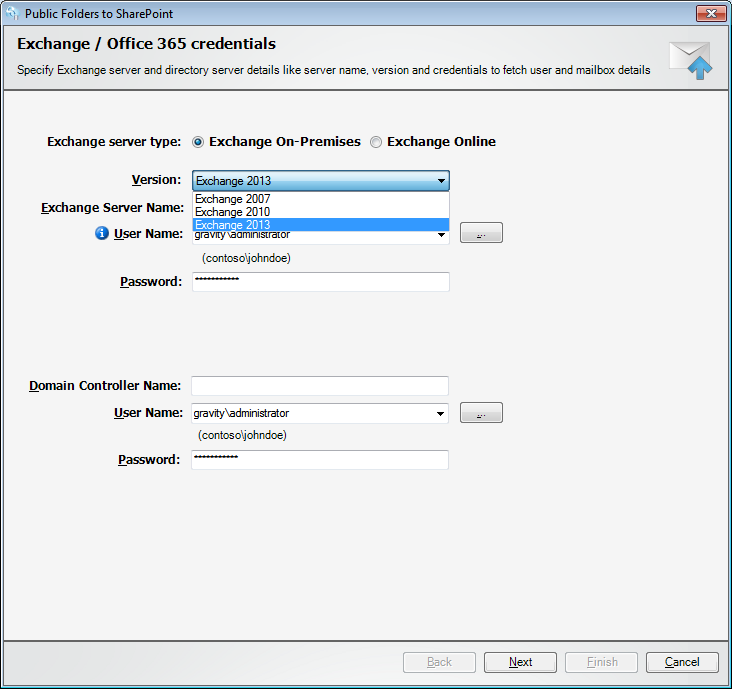The width and height of the screenshot is (732, 689).
Task: Expand the Exchange server User Name dropdown
Action: (x=441, y=235)
